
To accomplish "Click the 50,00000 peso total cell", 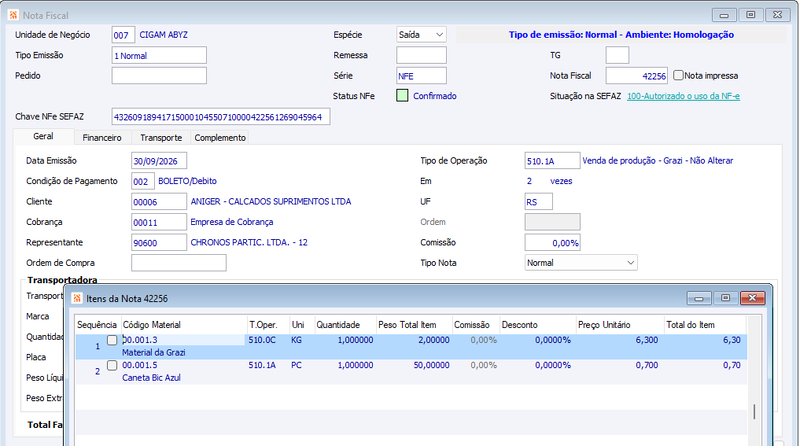I will tap(431, 365).
